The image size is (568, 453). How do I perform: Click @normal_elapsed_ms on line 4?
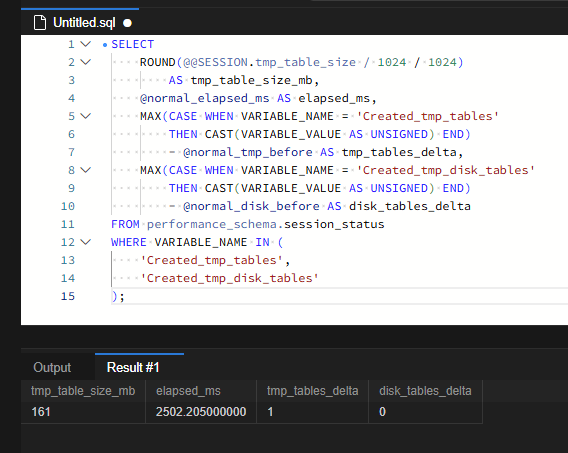pyautogui.click(x=205, y=98)
